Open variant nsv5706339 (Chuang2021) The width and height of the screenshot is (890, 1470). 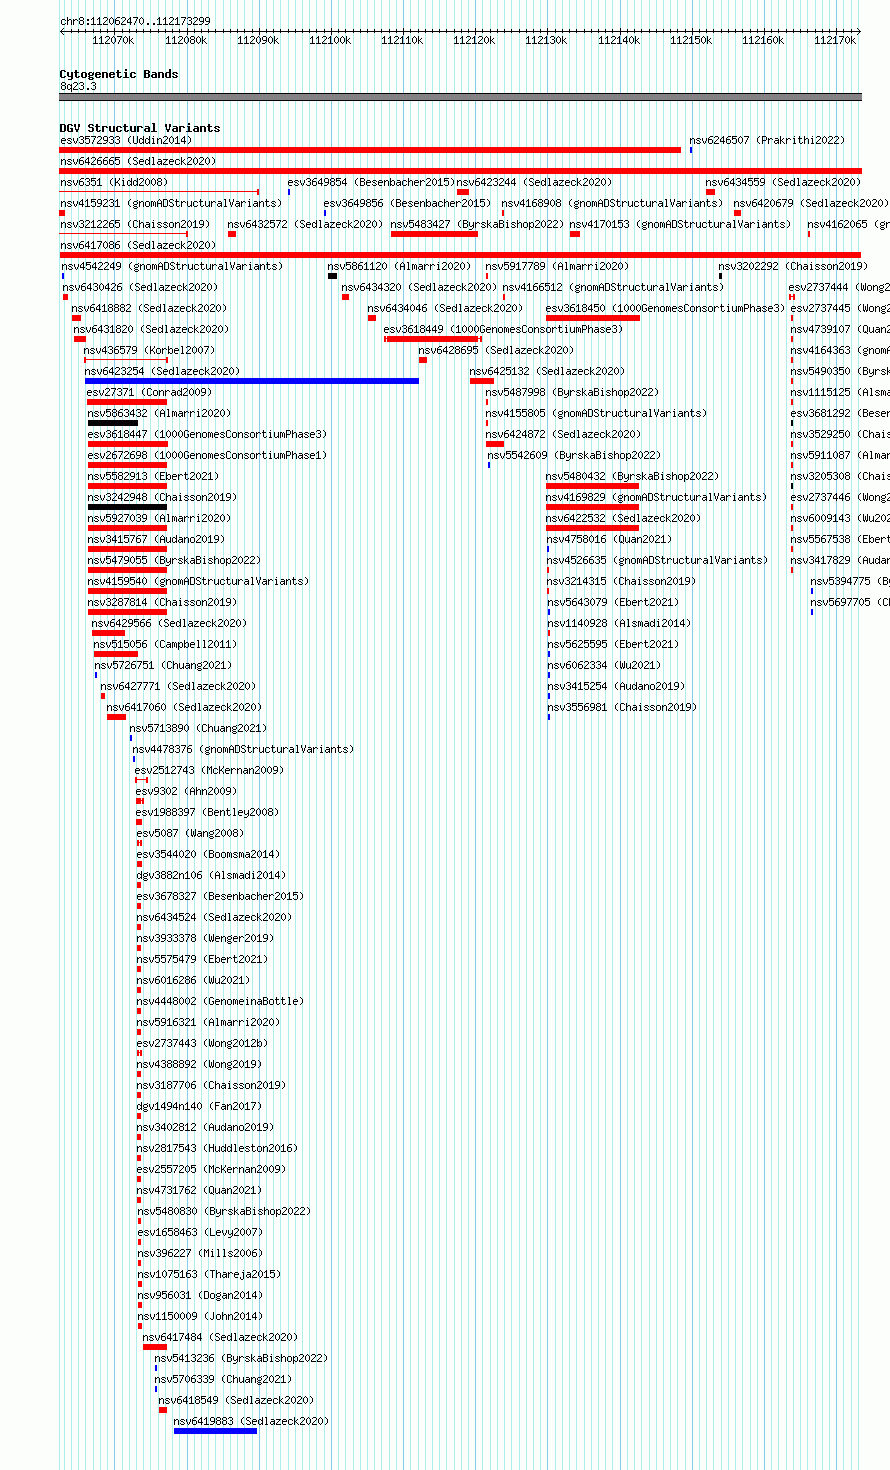pyautogui.click(x=223, y=1379)
